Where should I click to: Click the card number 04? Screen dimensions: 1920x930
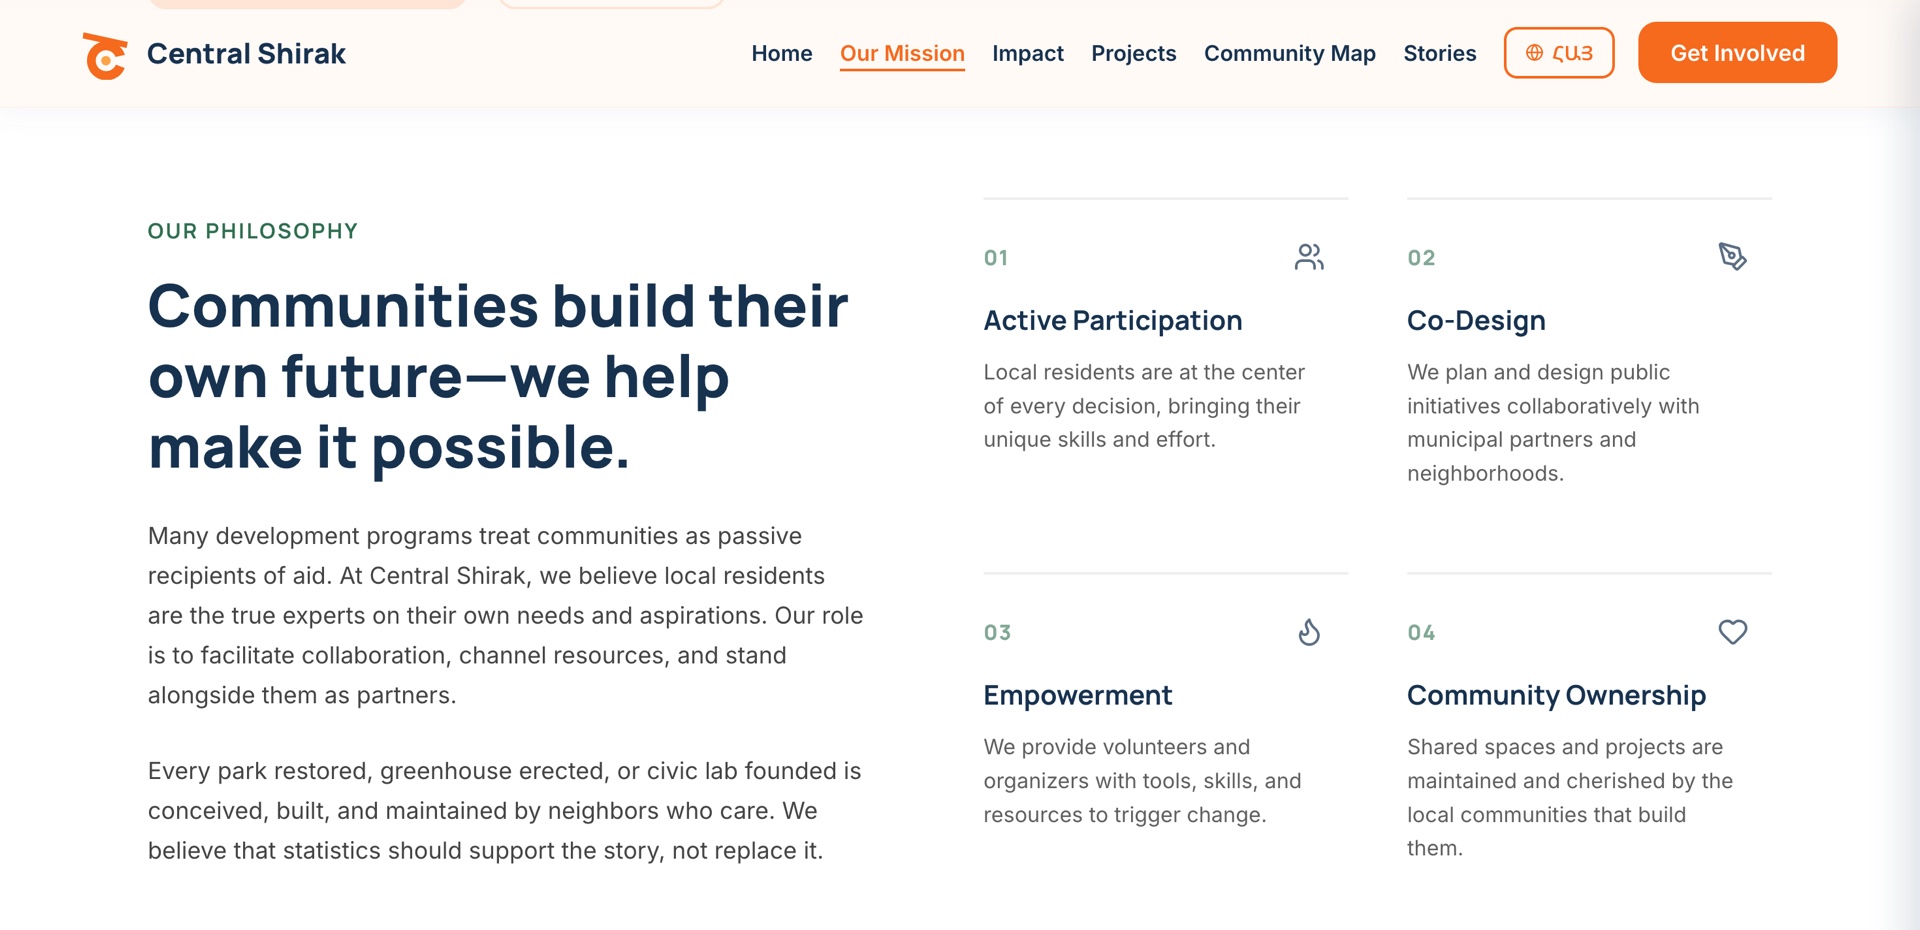coord(1421,633)
